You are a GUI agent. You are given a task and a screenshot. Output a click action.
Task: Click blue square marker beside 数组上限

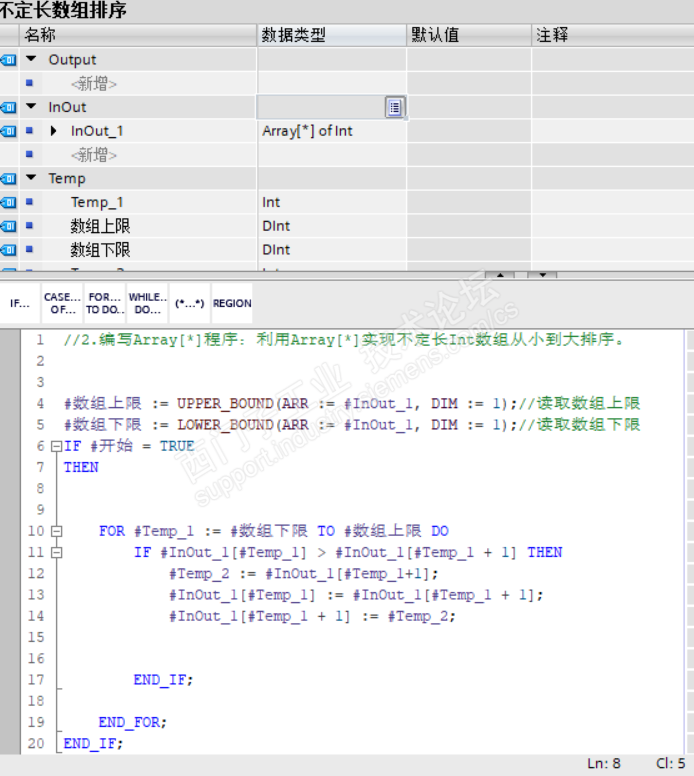click(x=29, y=225)
